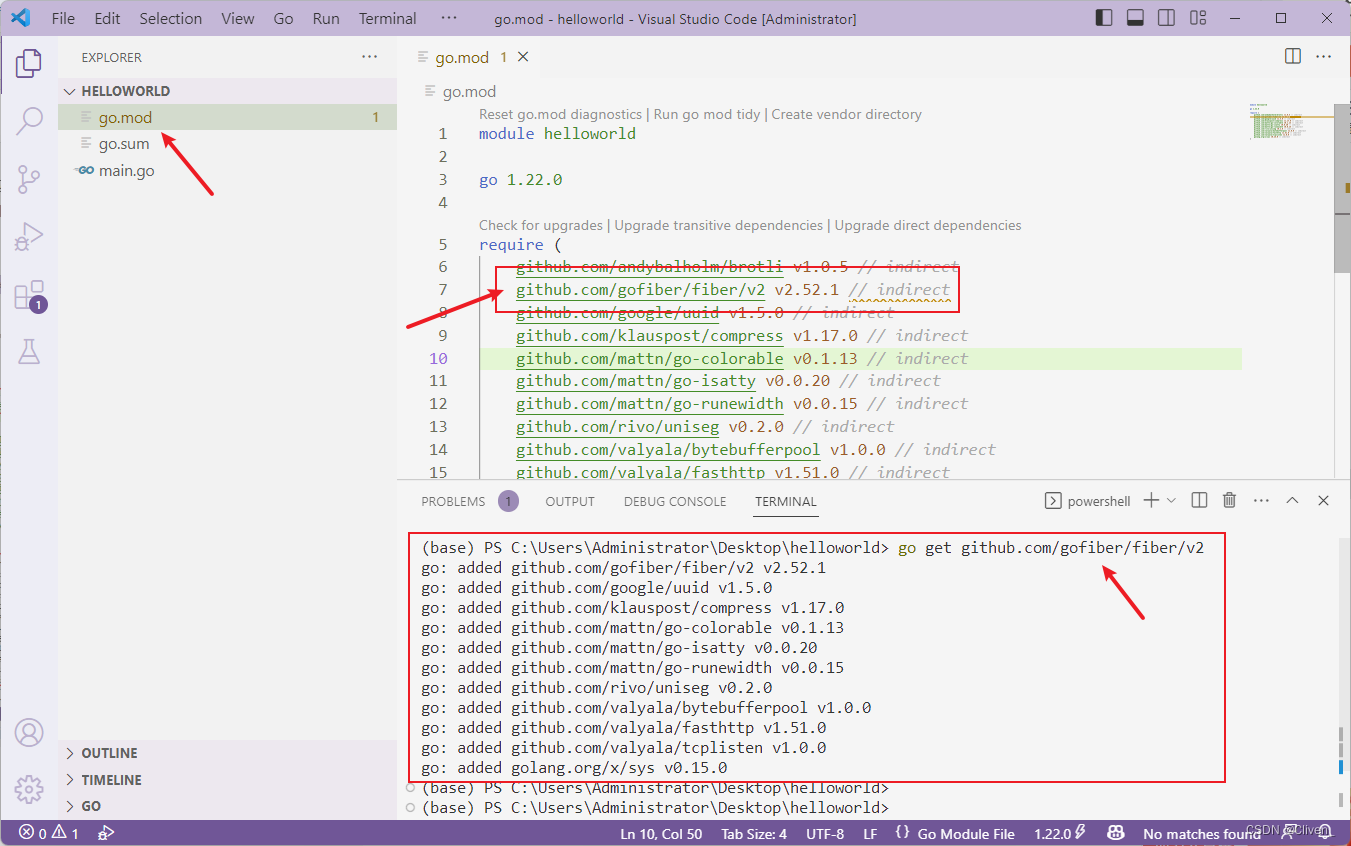This screenshot has width=1351, height=846.
Task: Open Explorer views and more actions ellipsis
Action: (370, 57)
